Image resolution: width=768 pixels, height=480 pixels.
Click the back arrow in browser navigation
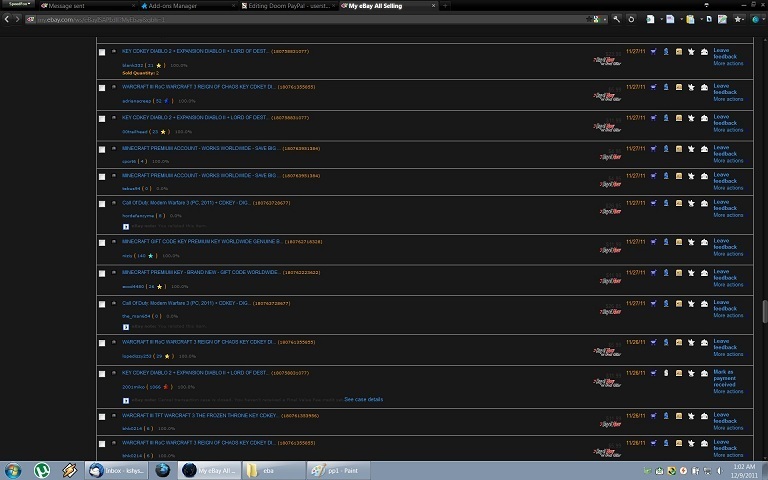(x=7, y=19)
